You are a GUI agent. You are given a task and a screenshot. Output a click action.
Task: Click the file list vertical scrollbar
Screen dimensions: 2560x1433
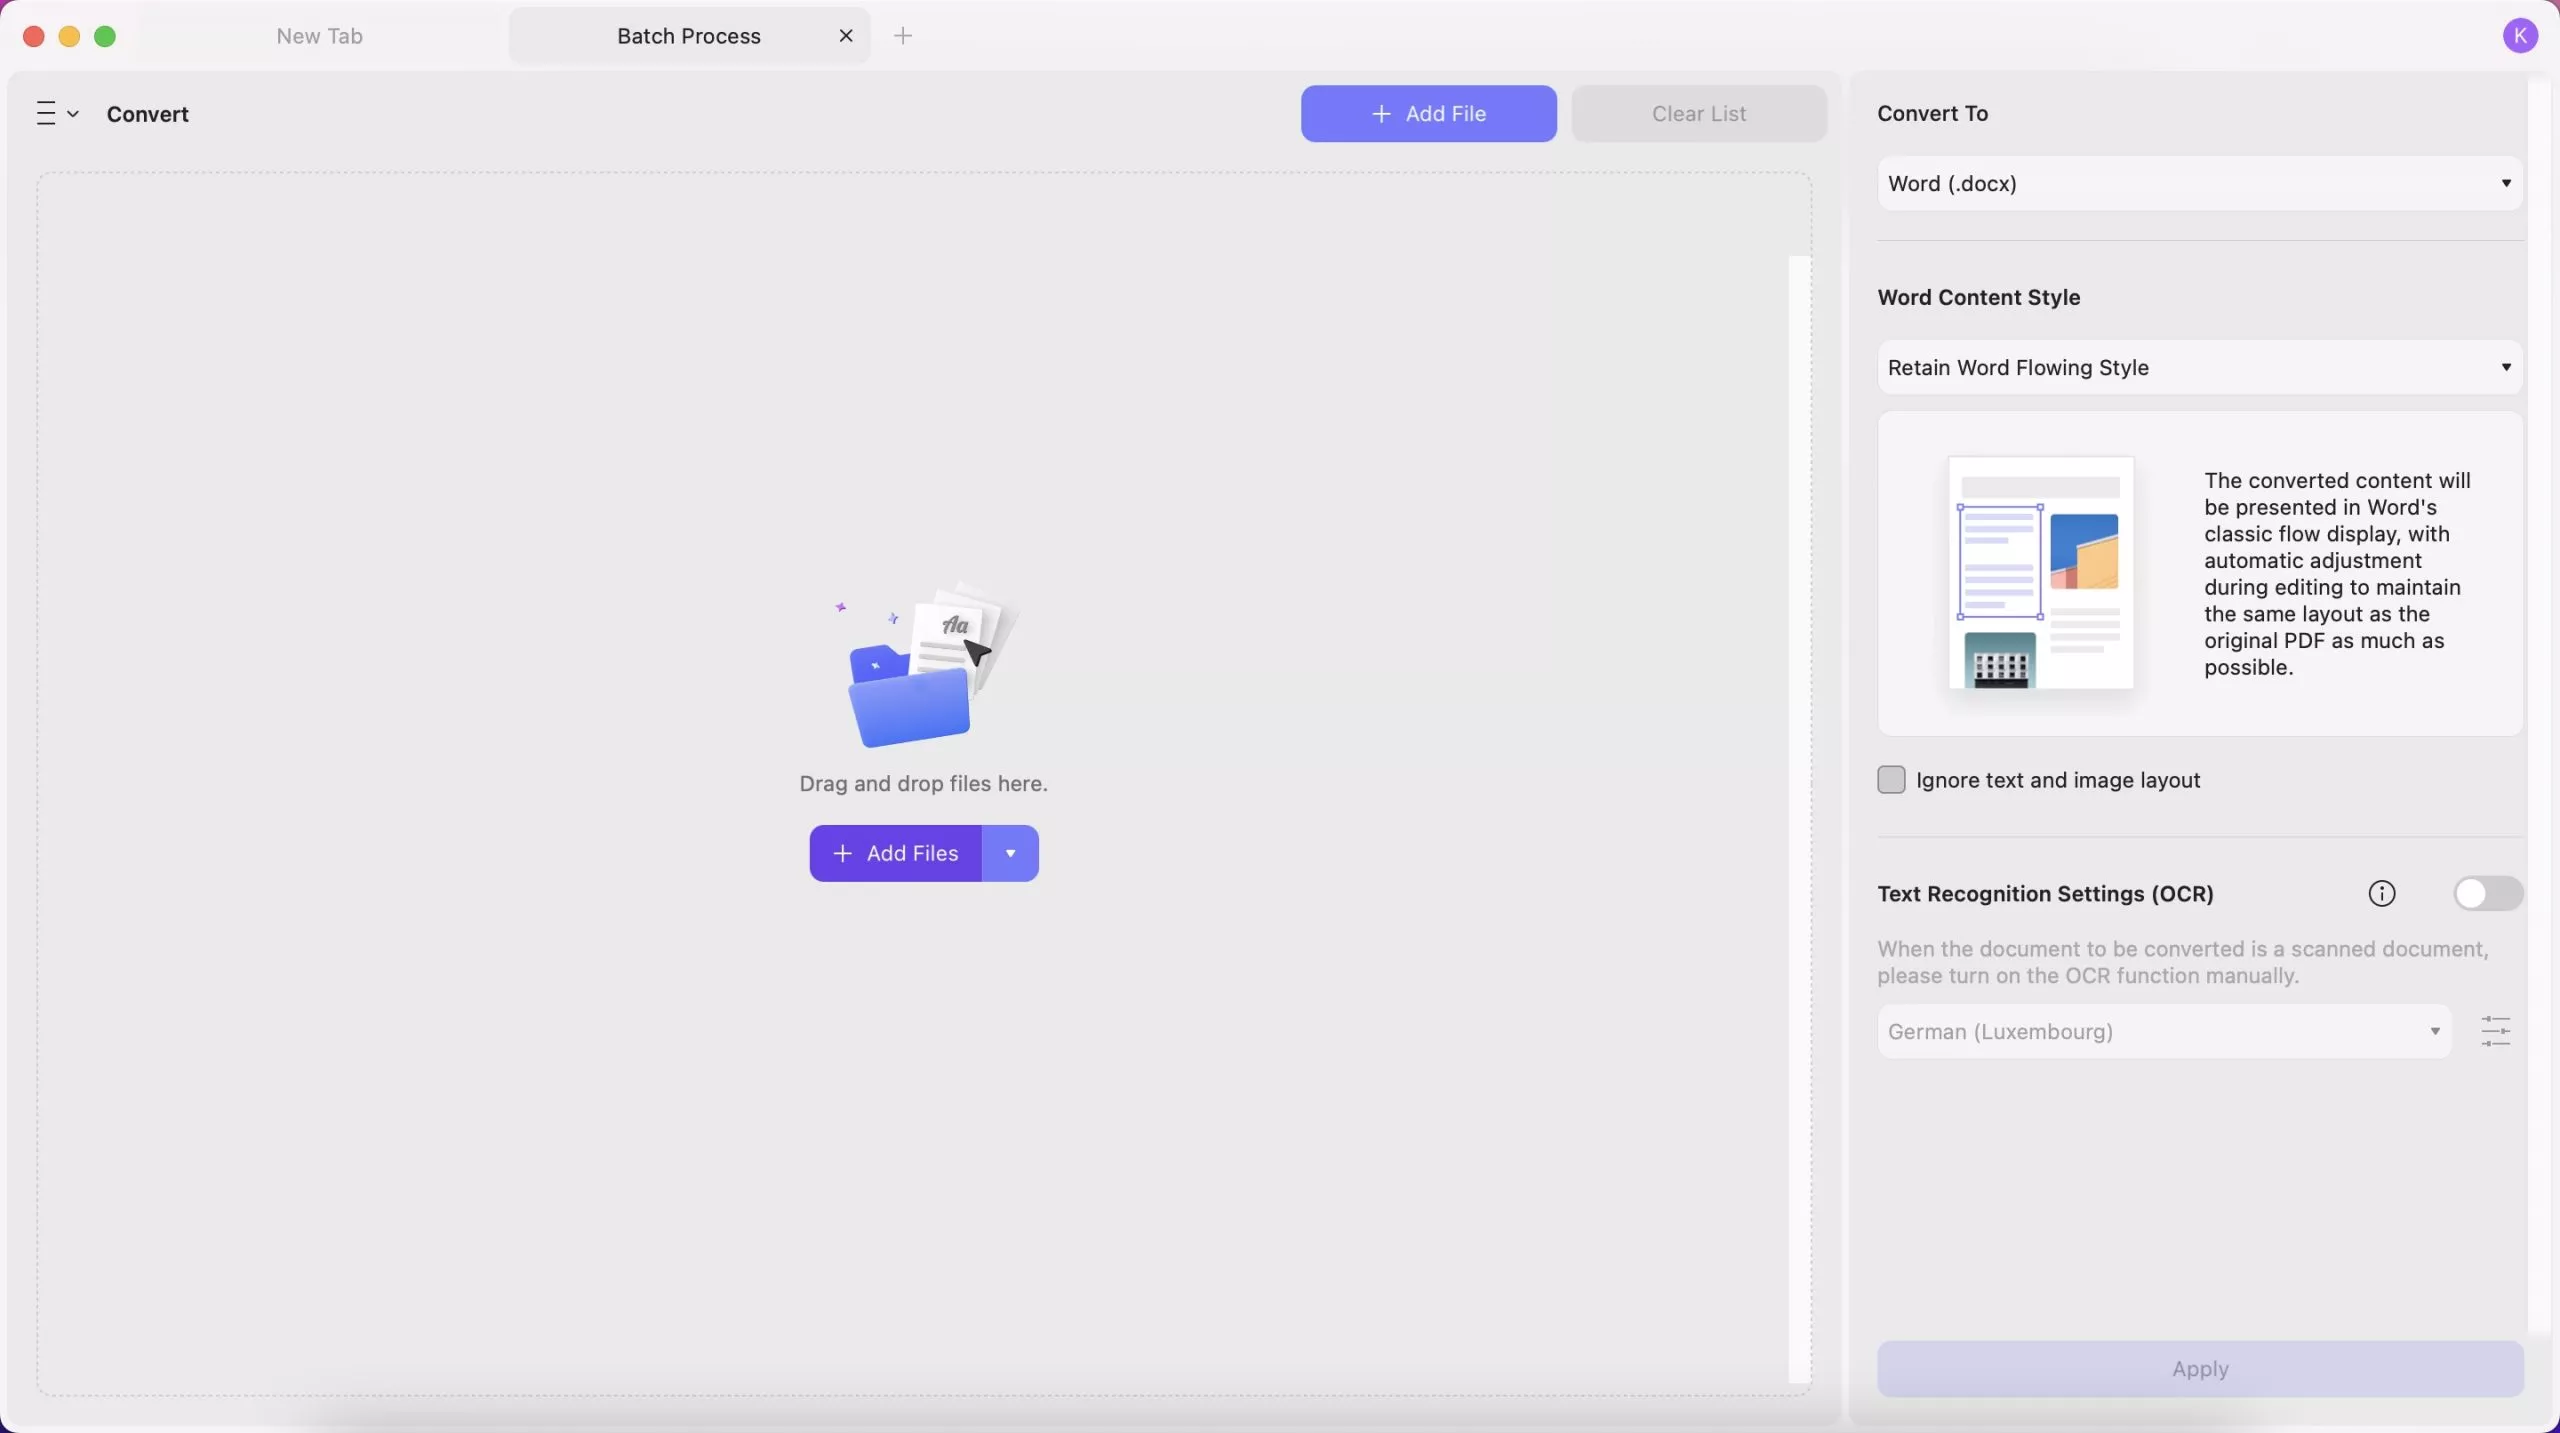click(1799, 818)
